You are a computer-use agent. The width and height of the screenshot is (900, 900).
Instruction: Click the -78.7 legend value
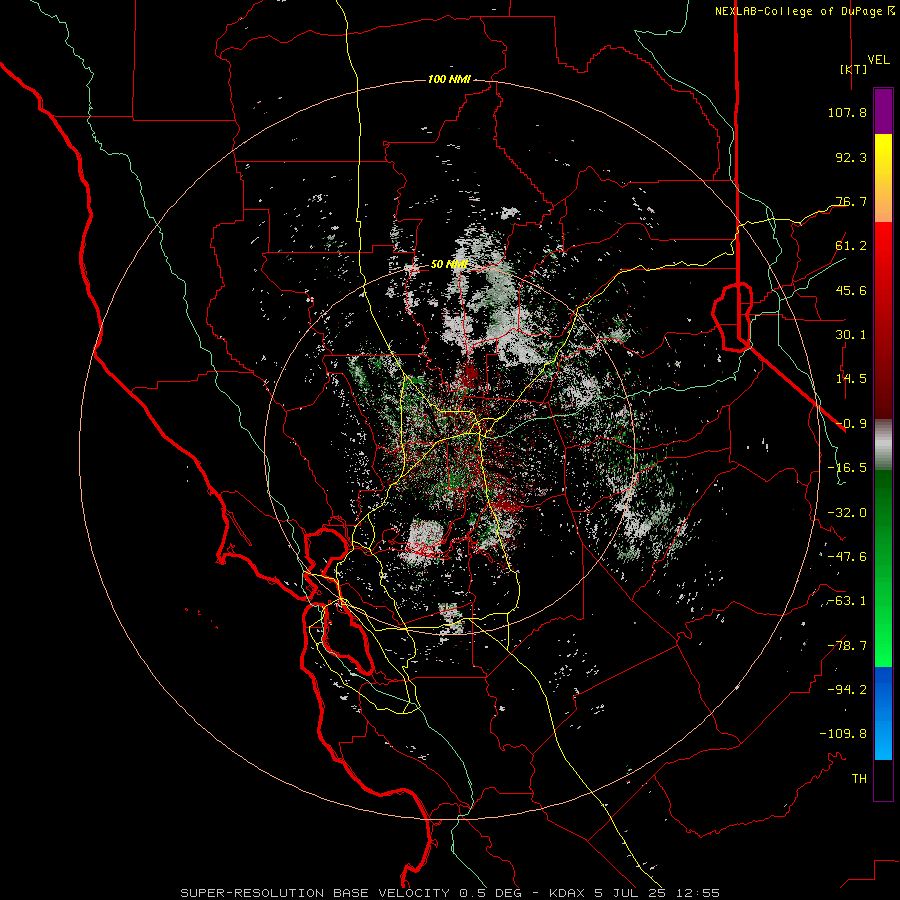click(847, 646)
